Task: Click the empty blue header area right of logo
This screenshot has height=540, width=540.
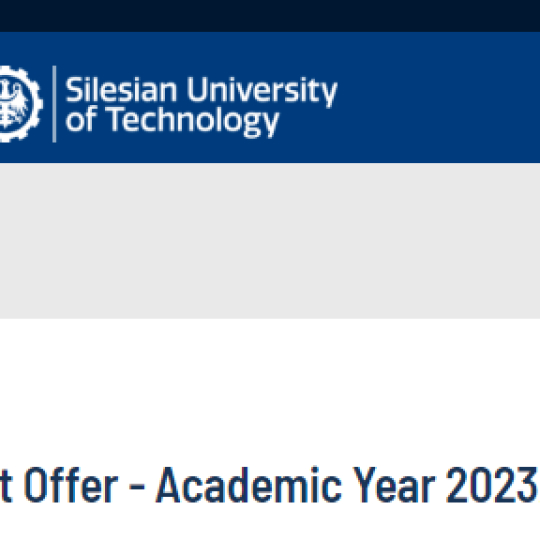Action: (x=439, y=97)
